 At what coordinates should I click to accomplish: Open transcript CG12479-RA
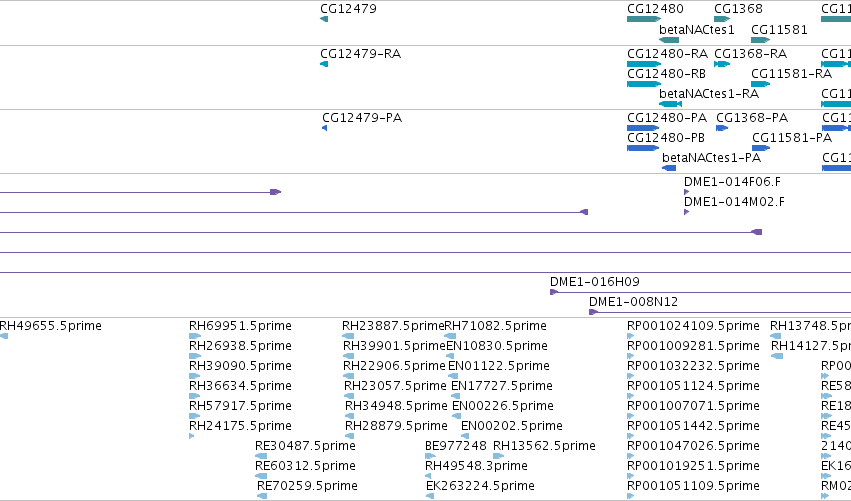360,54
